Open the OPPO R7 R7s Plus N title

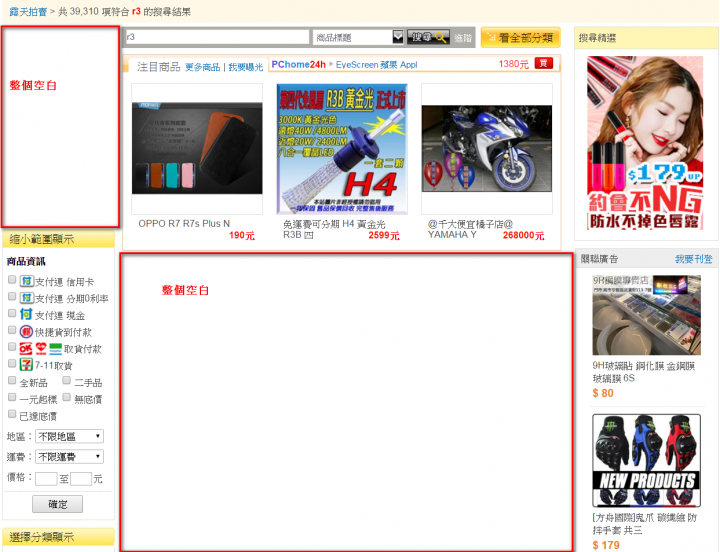pyautogui.click(x=184, y=224)
